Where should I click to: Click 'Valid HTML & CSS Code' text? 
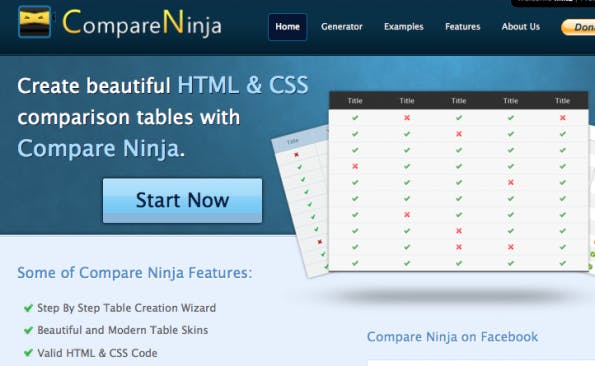pyautogui.click(x=97, y=353)
